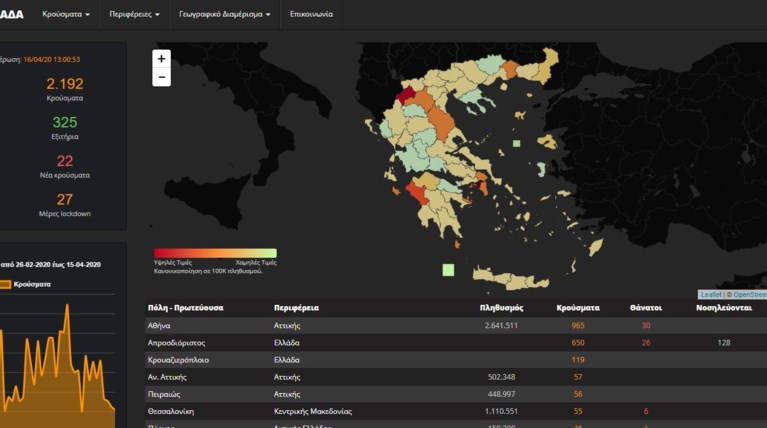
Task: Select the Crete region on the map
Action: click(510, 278)
